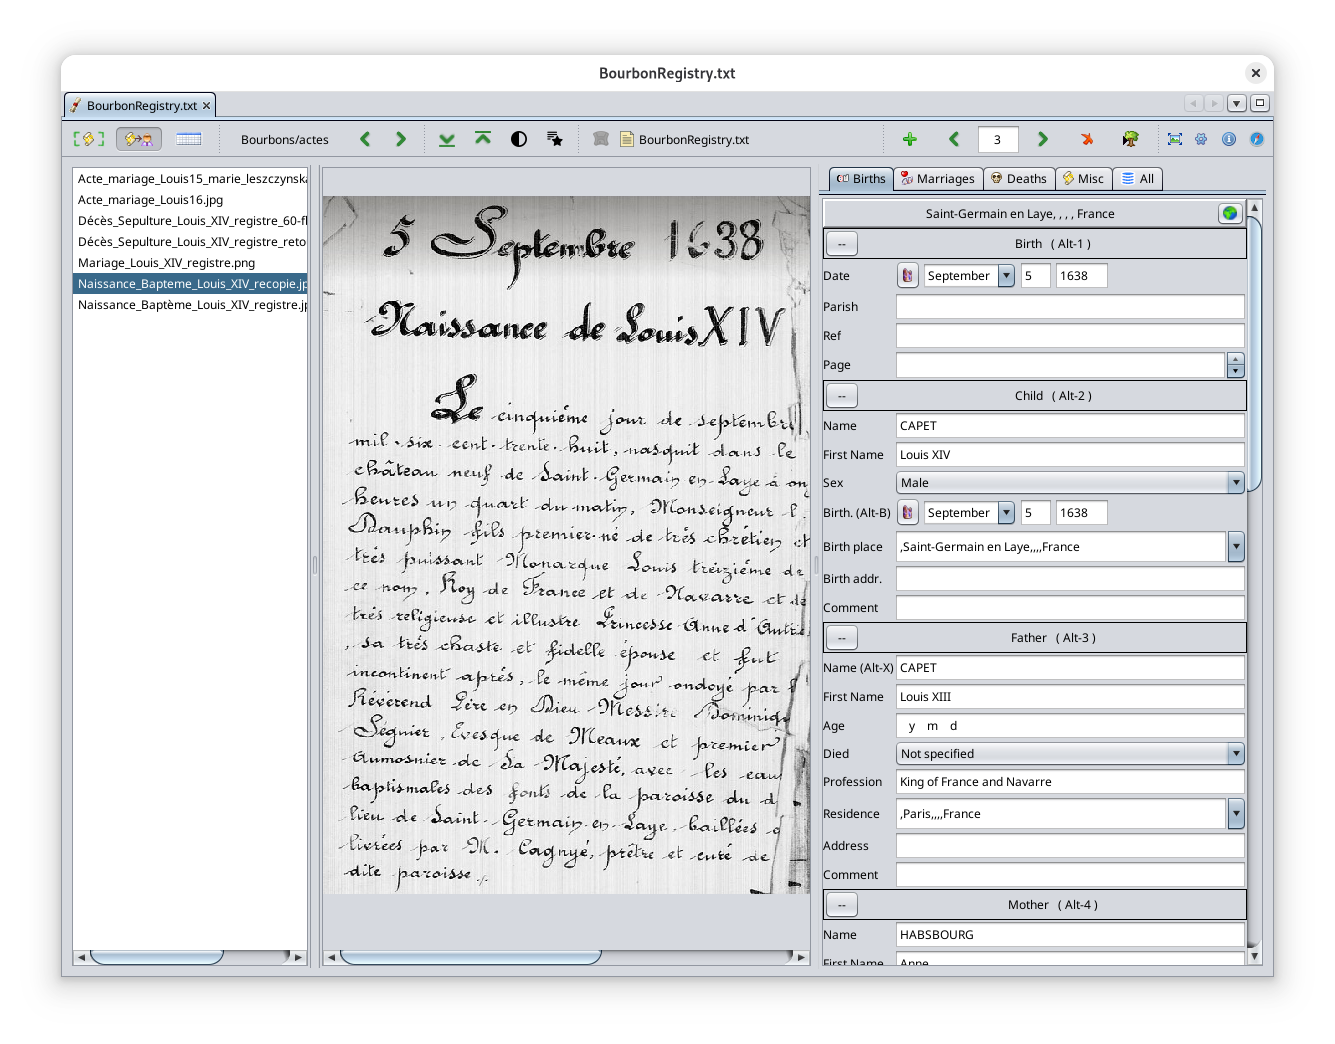Click the grey shape icon beside BourbonRegistry.txt
Image resolution: width=1335 pixels, height=1044 pixels.
[x=601, y=139]
